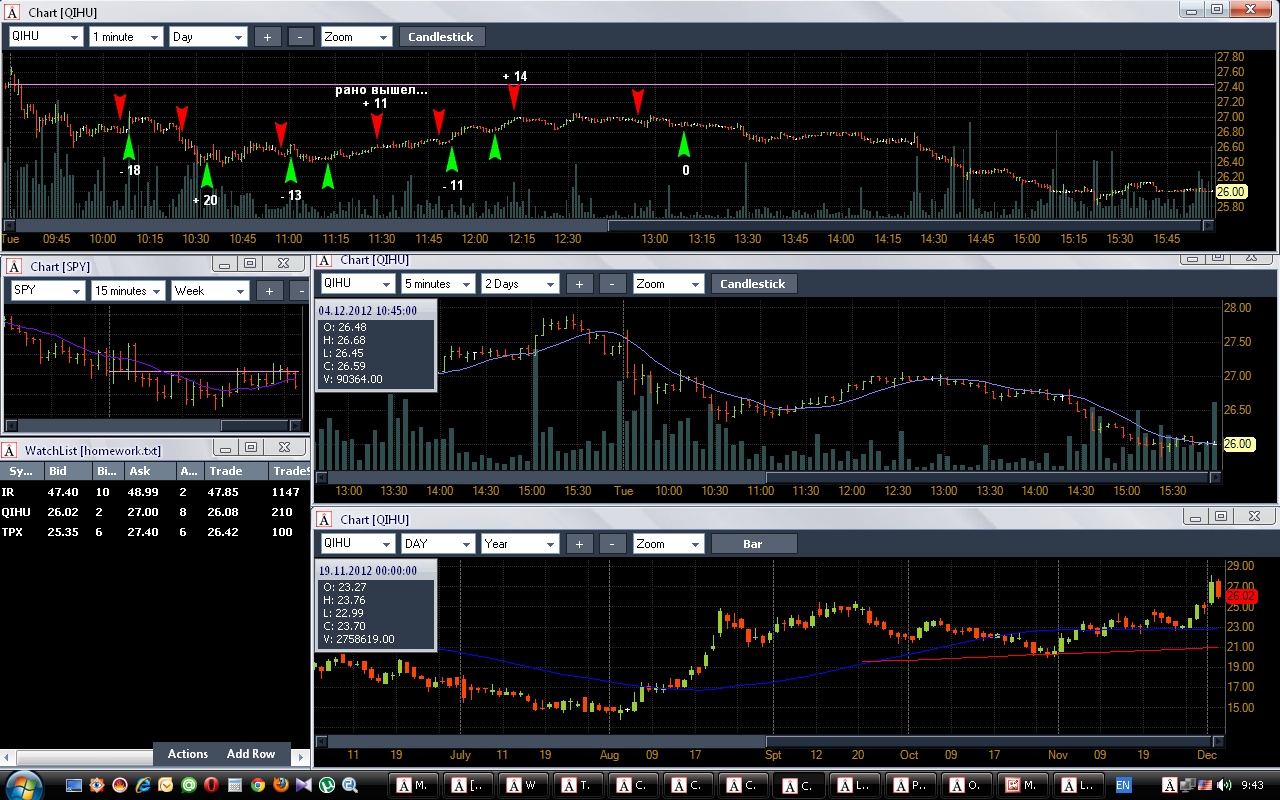Open the Year period dropdown on the daily chart

pos(519,544)
